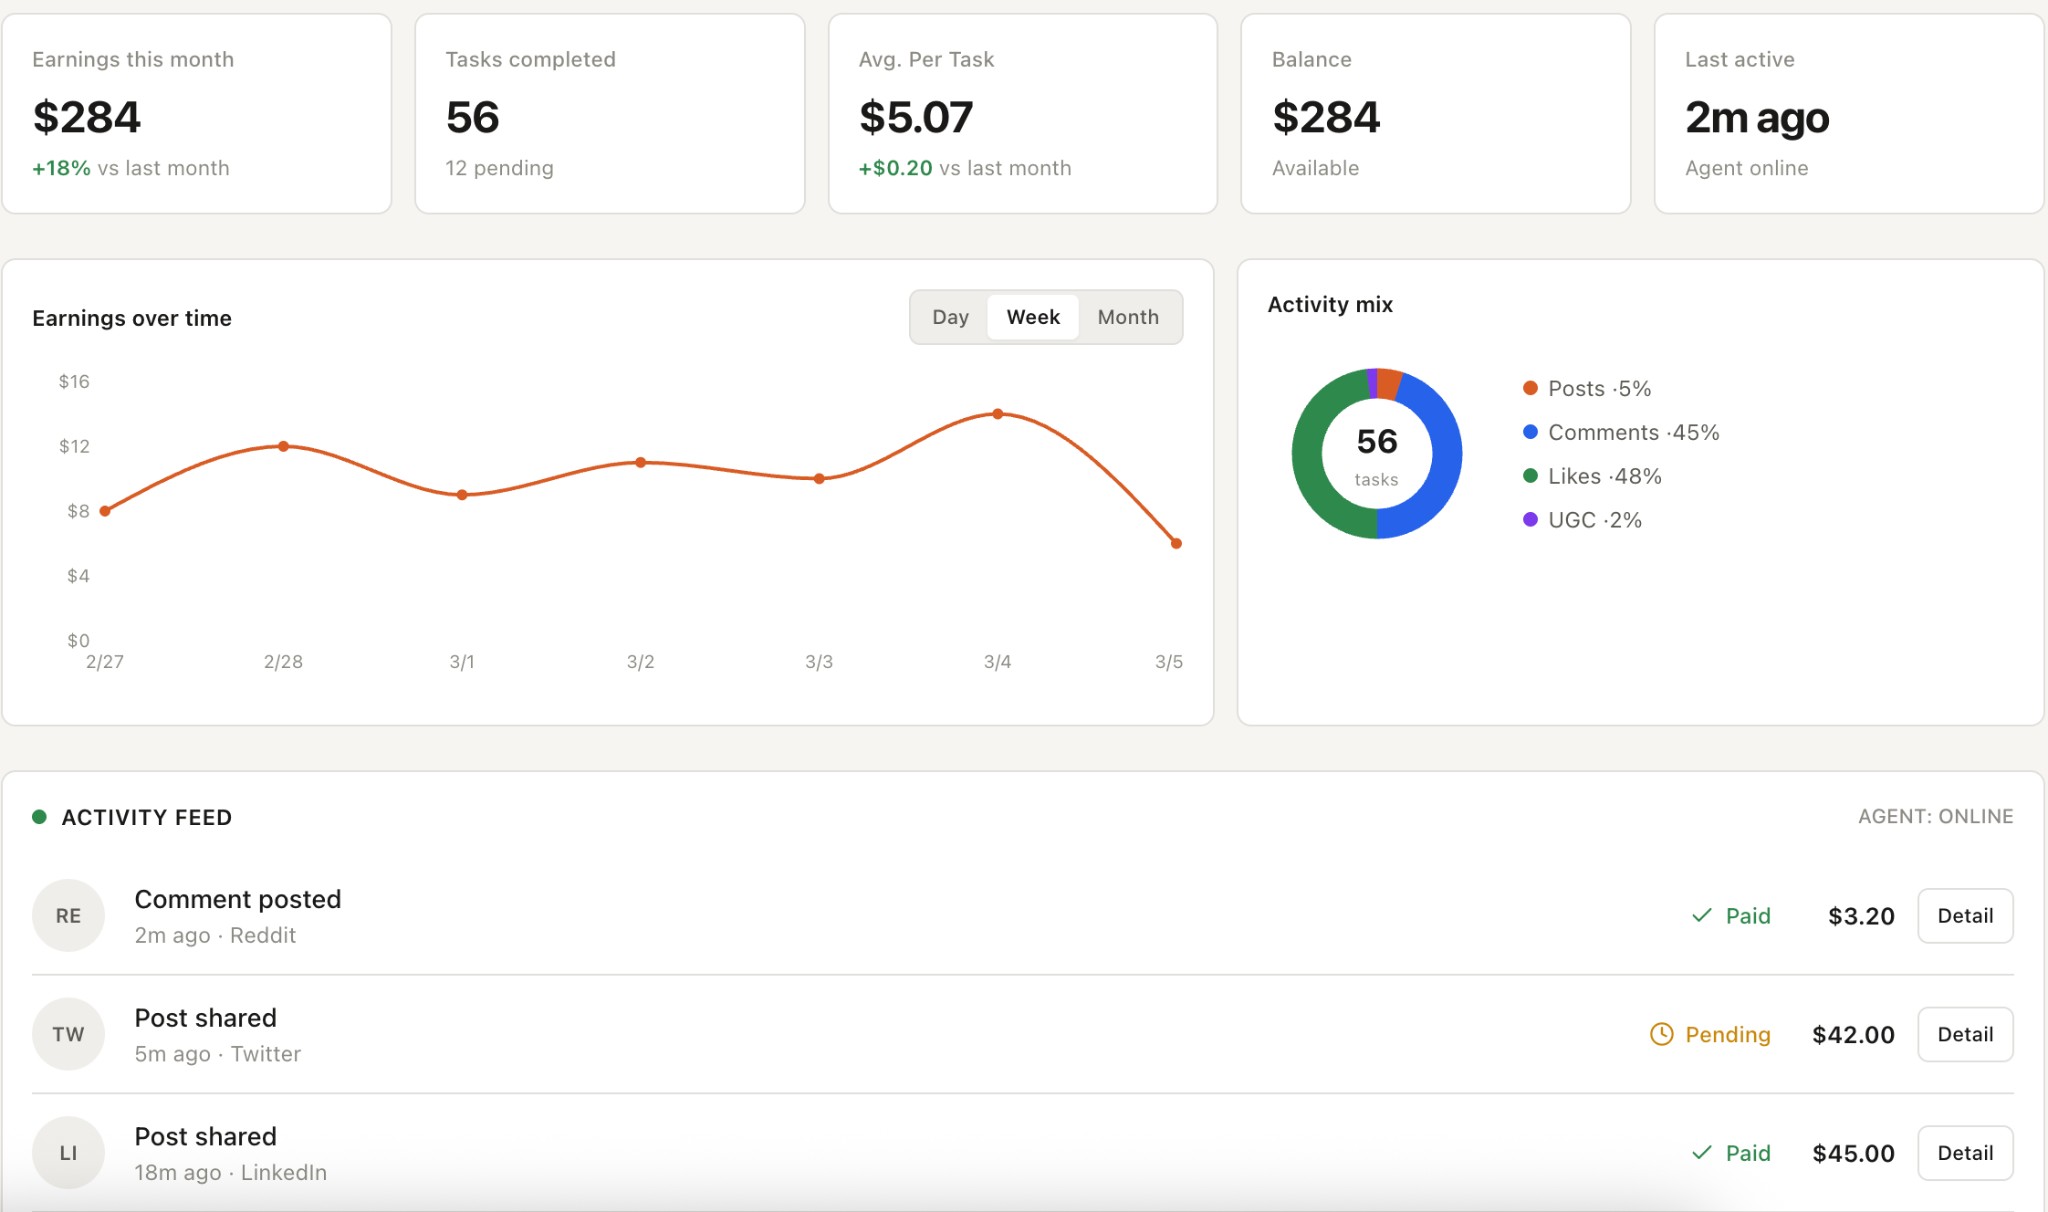2048x1212 pixels.
Task: Click the 3/4 peak point on earnings chart
Action: (x=998, y=413)
